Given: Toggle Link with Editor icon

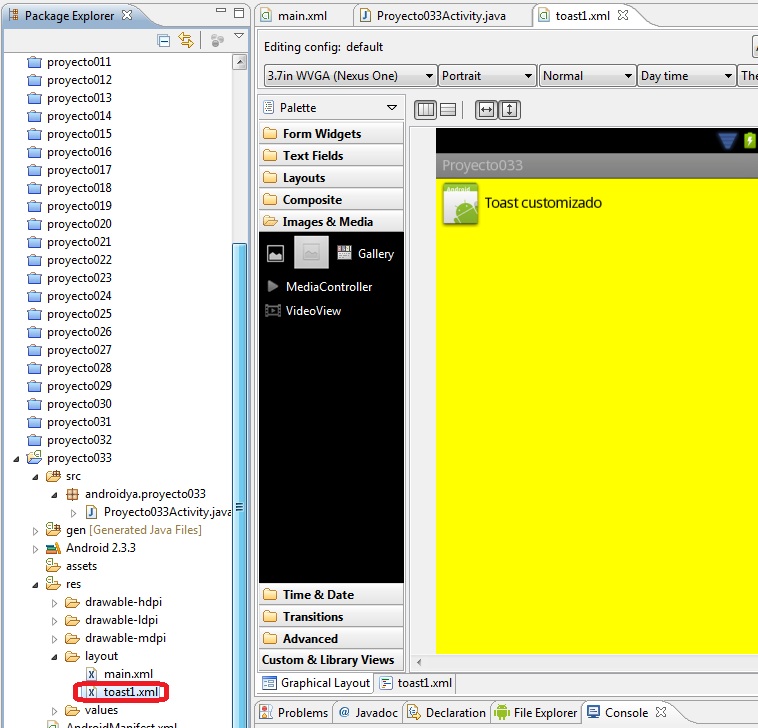Looking at the screenshot, I should tap(186, 40).
